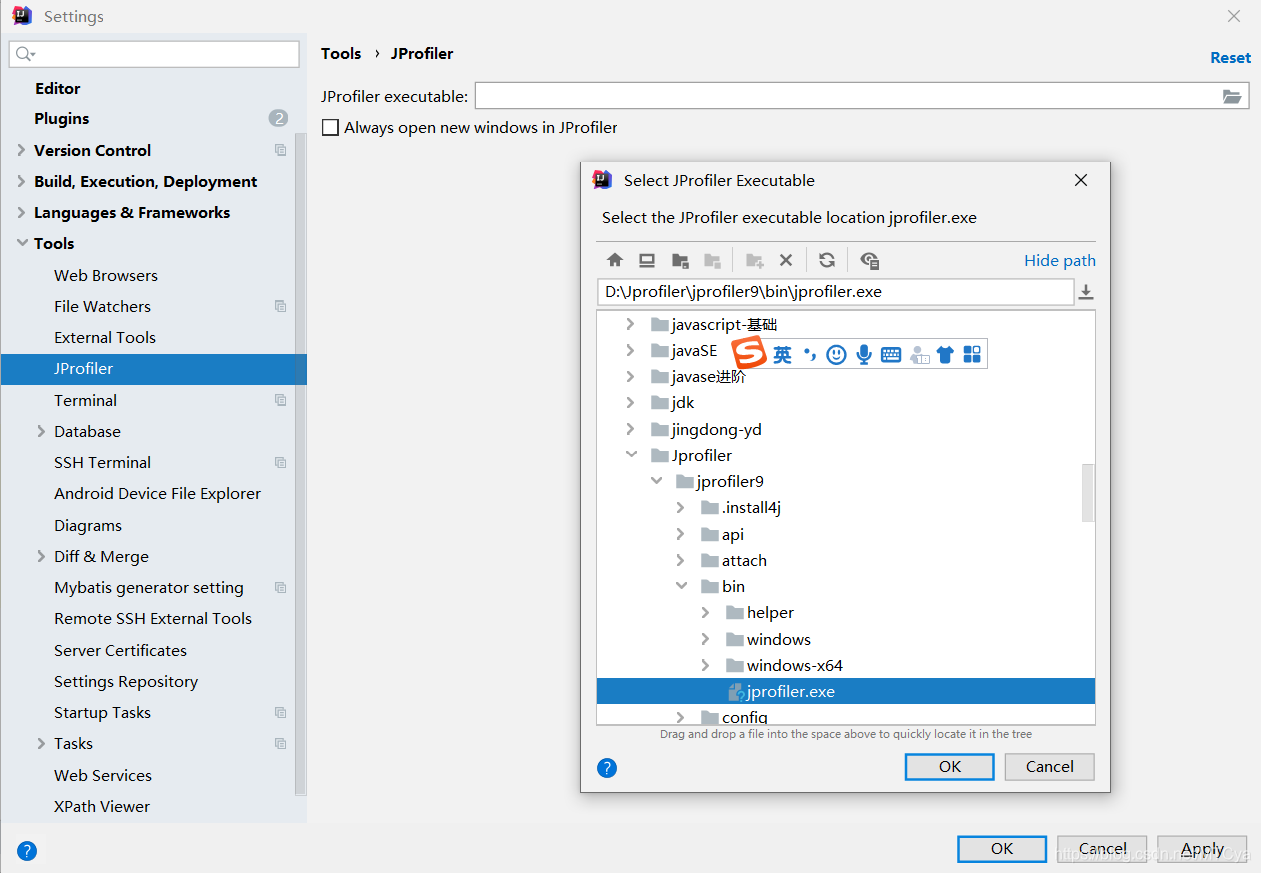Open Sogou soft keyboard

[x=891, y=354]
